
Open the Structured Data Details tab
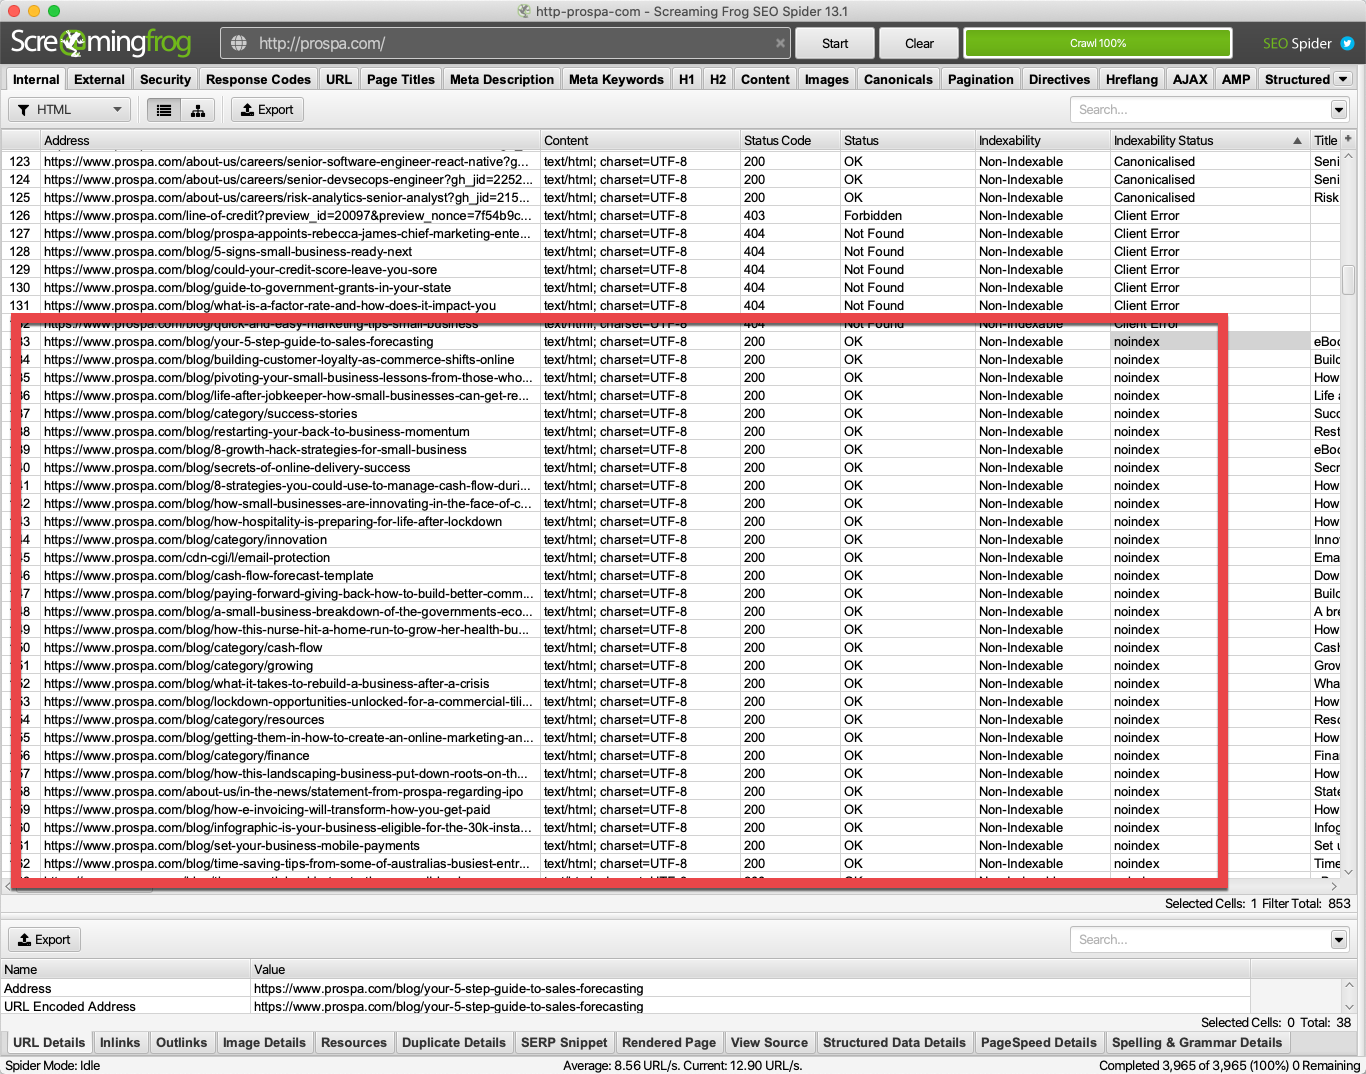click(894, 1042)
